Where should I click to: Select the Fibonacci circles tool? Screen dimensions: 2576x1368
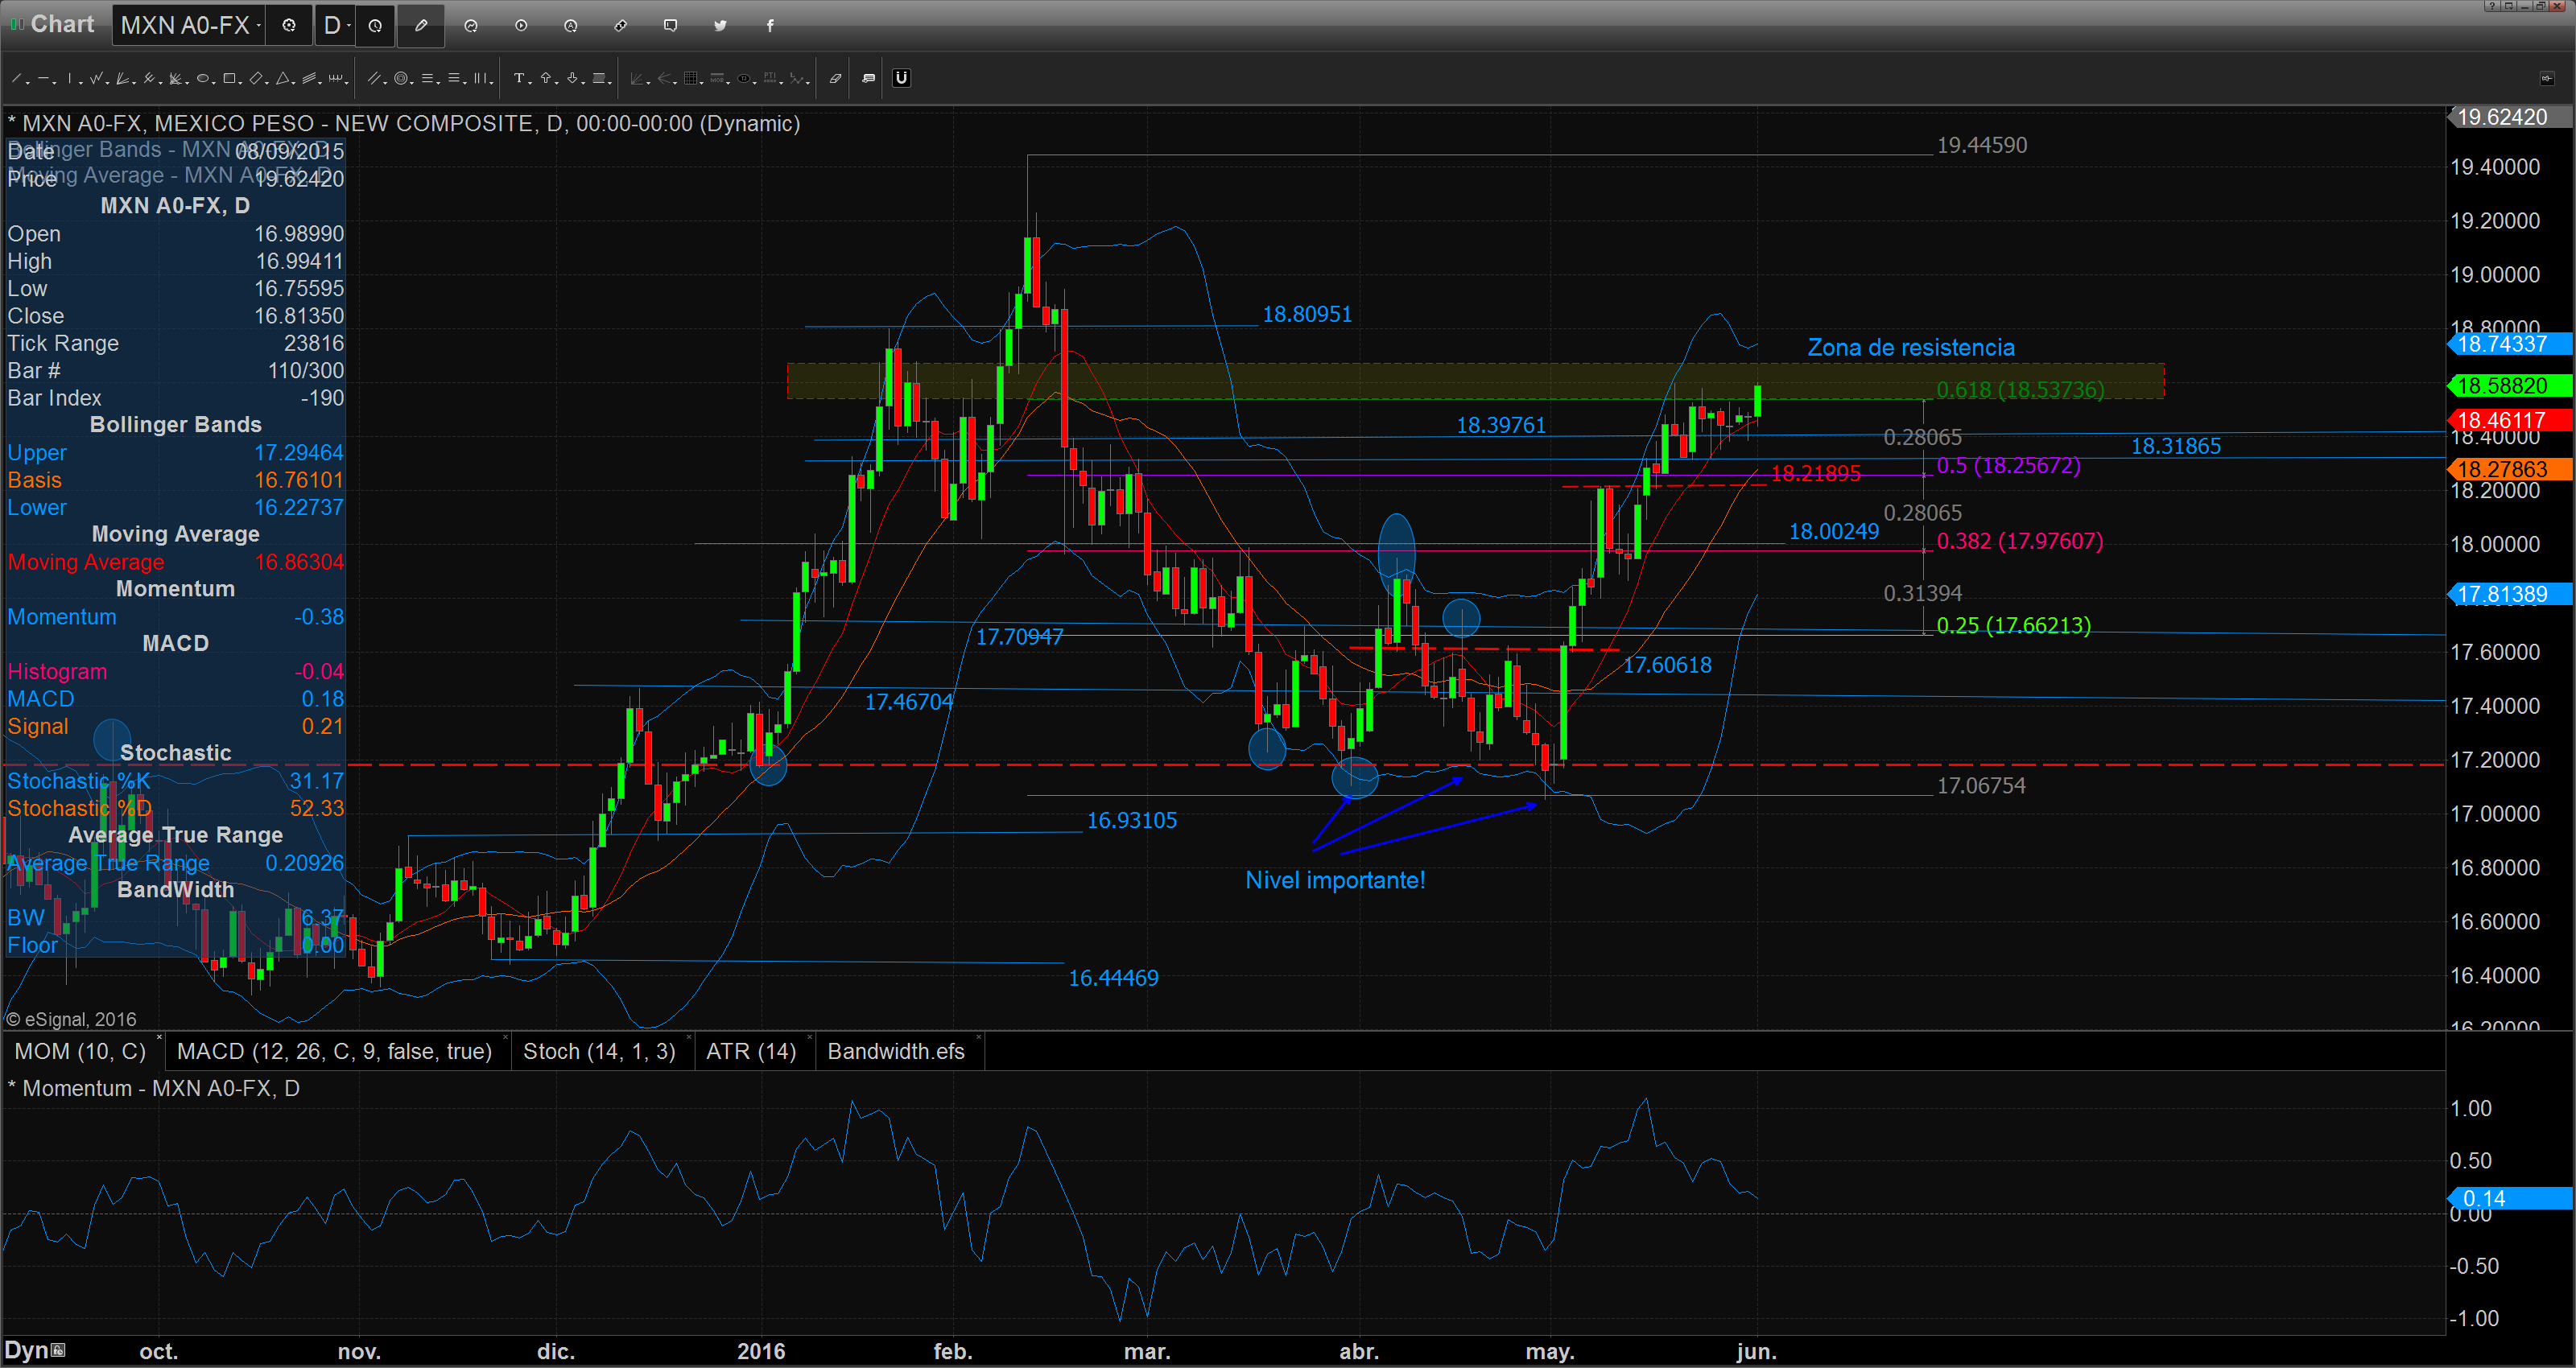(401, 78)
